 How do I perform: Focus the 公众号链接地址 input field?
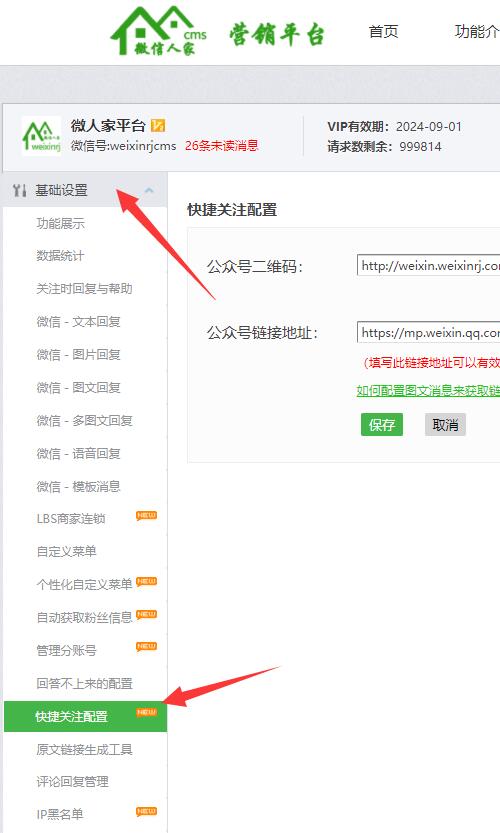pos(428,333)
